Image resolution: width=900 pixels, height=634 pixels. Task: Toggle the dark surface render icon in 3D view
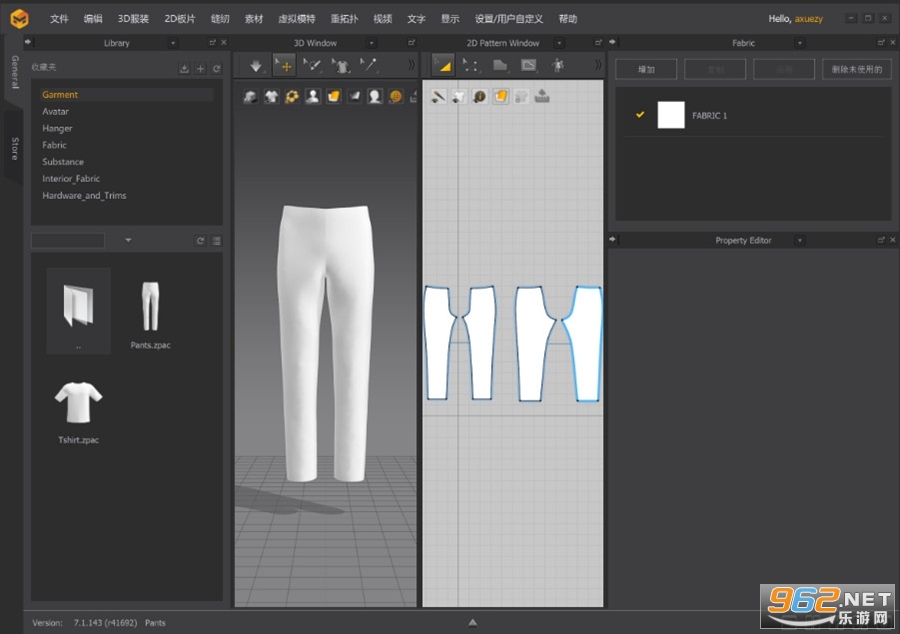point(354,96)
